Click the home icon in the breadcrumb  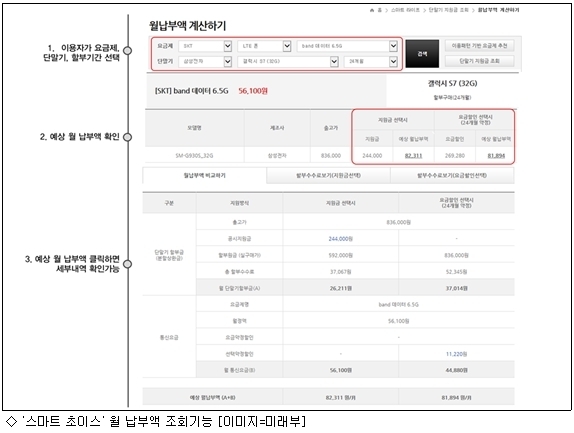[x=372, y=10]
